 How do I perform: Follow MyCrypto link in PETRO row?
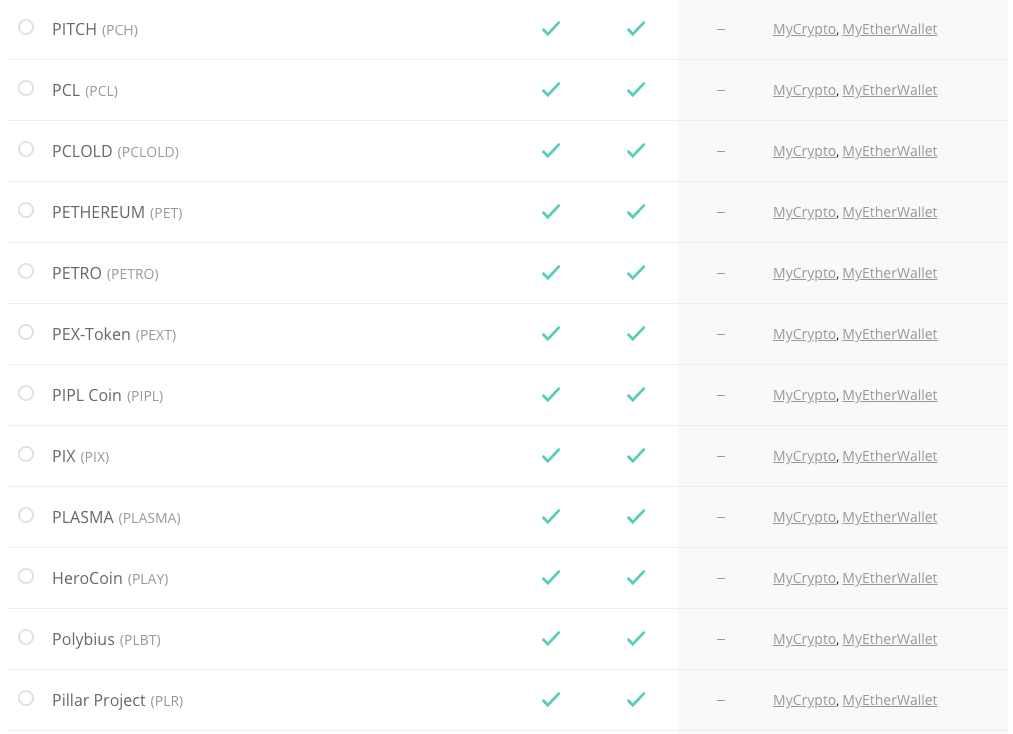pos(804,273)
